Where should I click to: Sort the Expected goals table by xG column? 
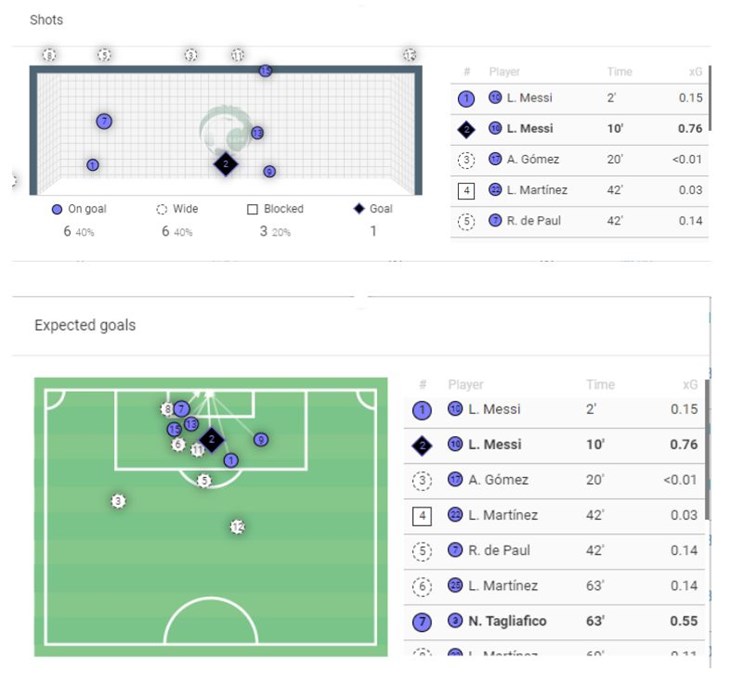click(690, 384)
